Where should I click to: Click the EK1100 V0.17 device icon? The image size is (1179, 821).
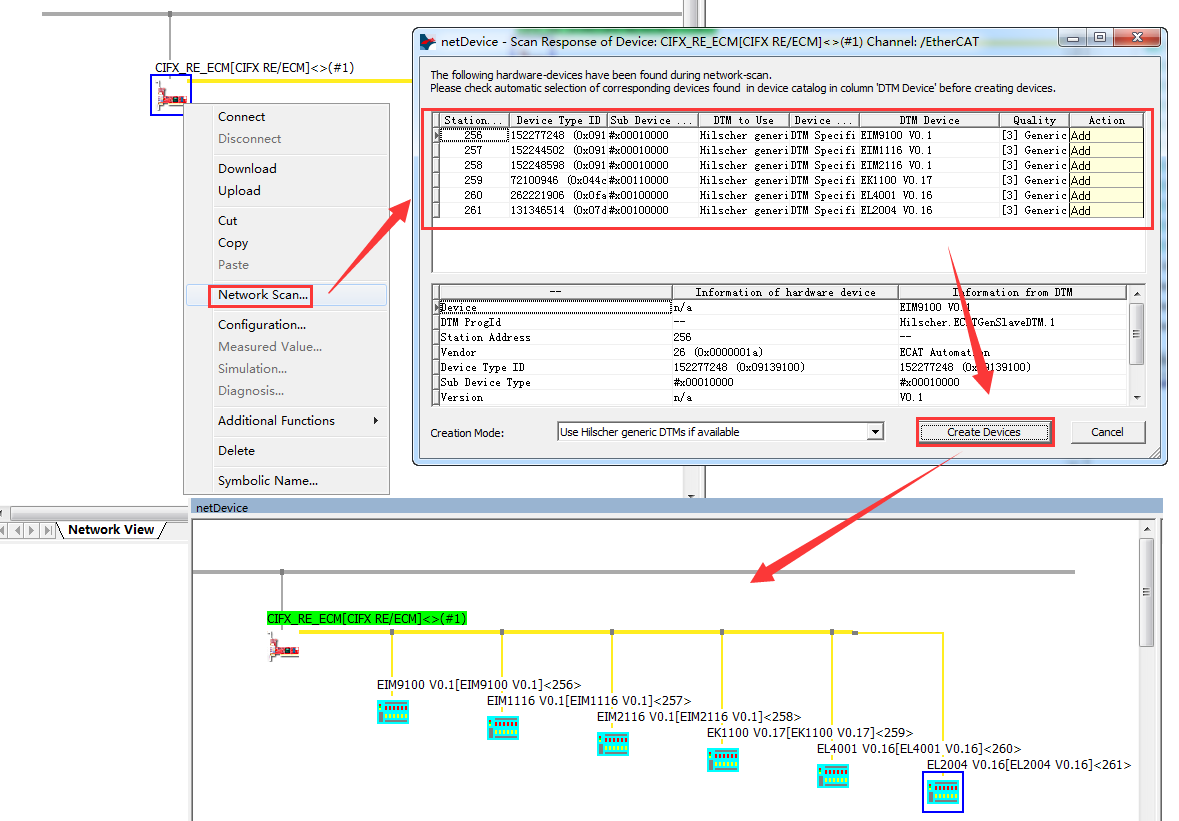(x=723, y=759)
